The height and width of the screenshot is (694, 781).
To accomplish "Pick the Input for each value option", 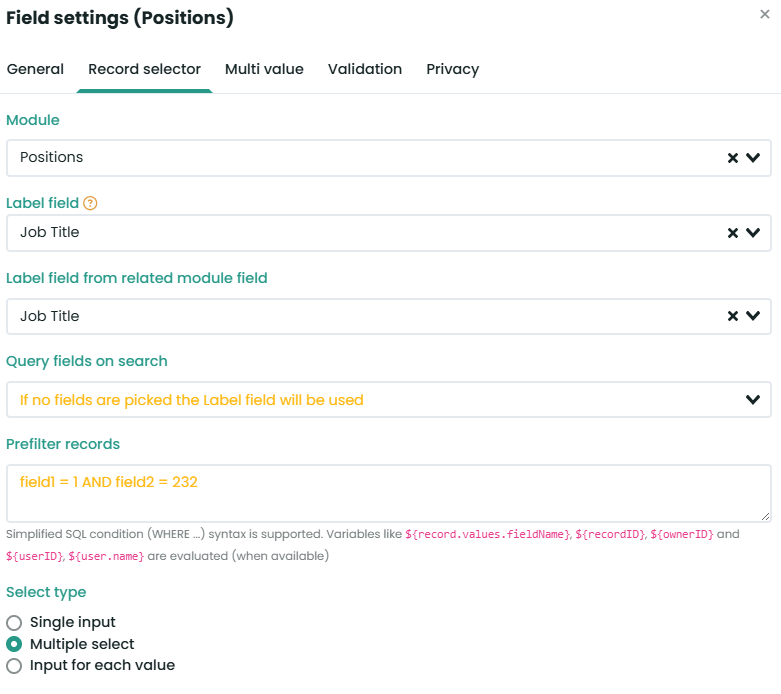I will [14, 666].
